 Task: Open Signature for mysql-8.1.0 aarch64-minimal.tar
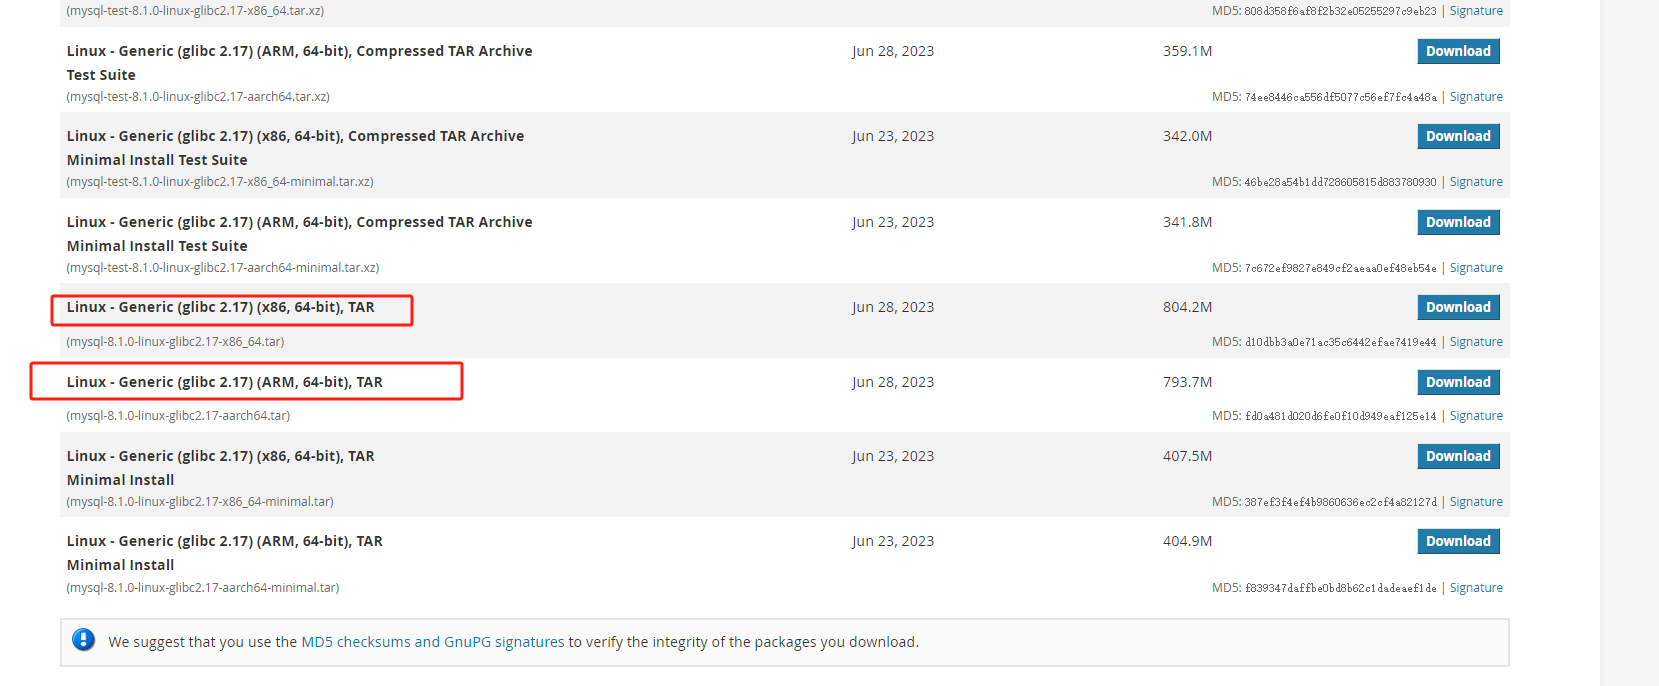[x=1476, y=588]
